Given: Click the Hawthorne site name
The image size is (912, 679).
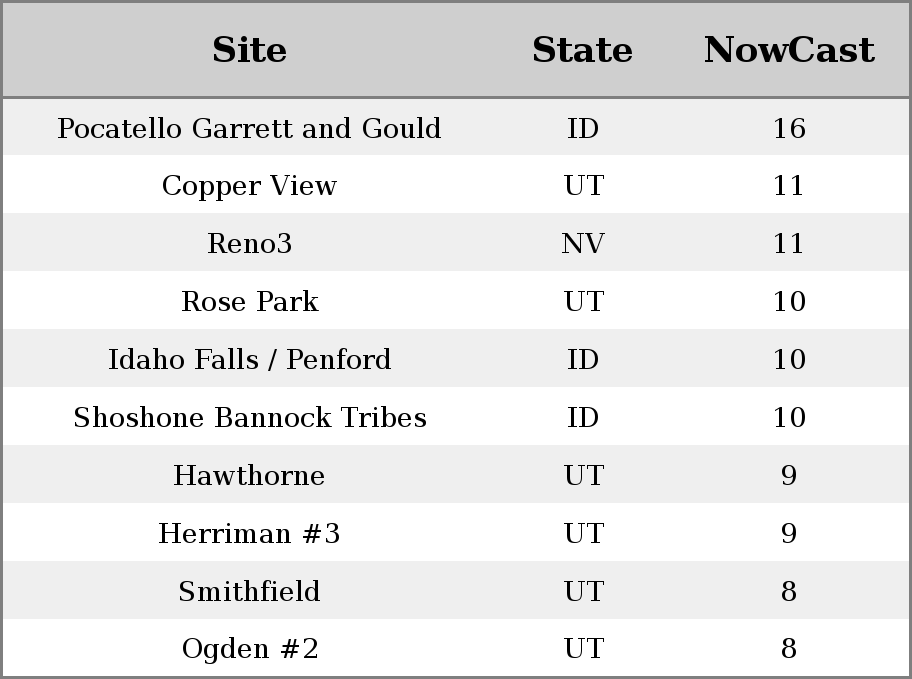Looking at the screenshot, I should point(249,476).
